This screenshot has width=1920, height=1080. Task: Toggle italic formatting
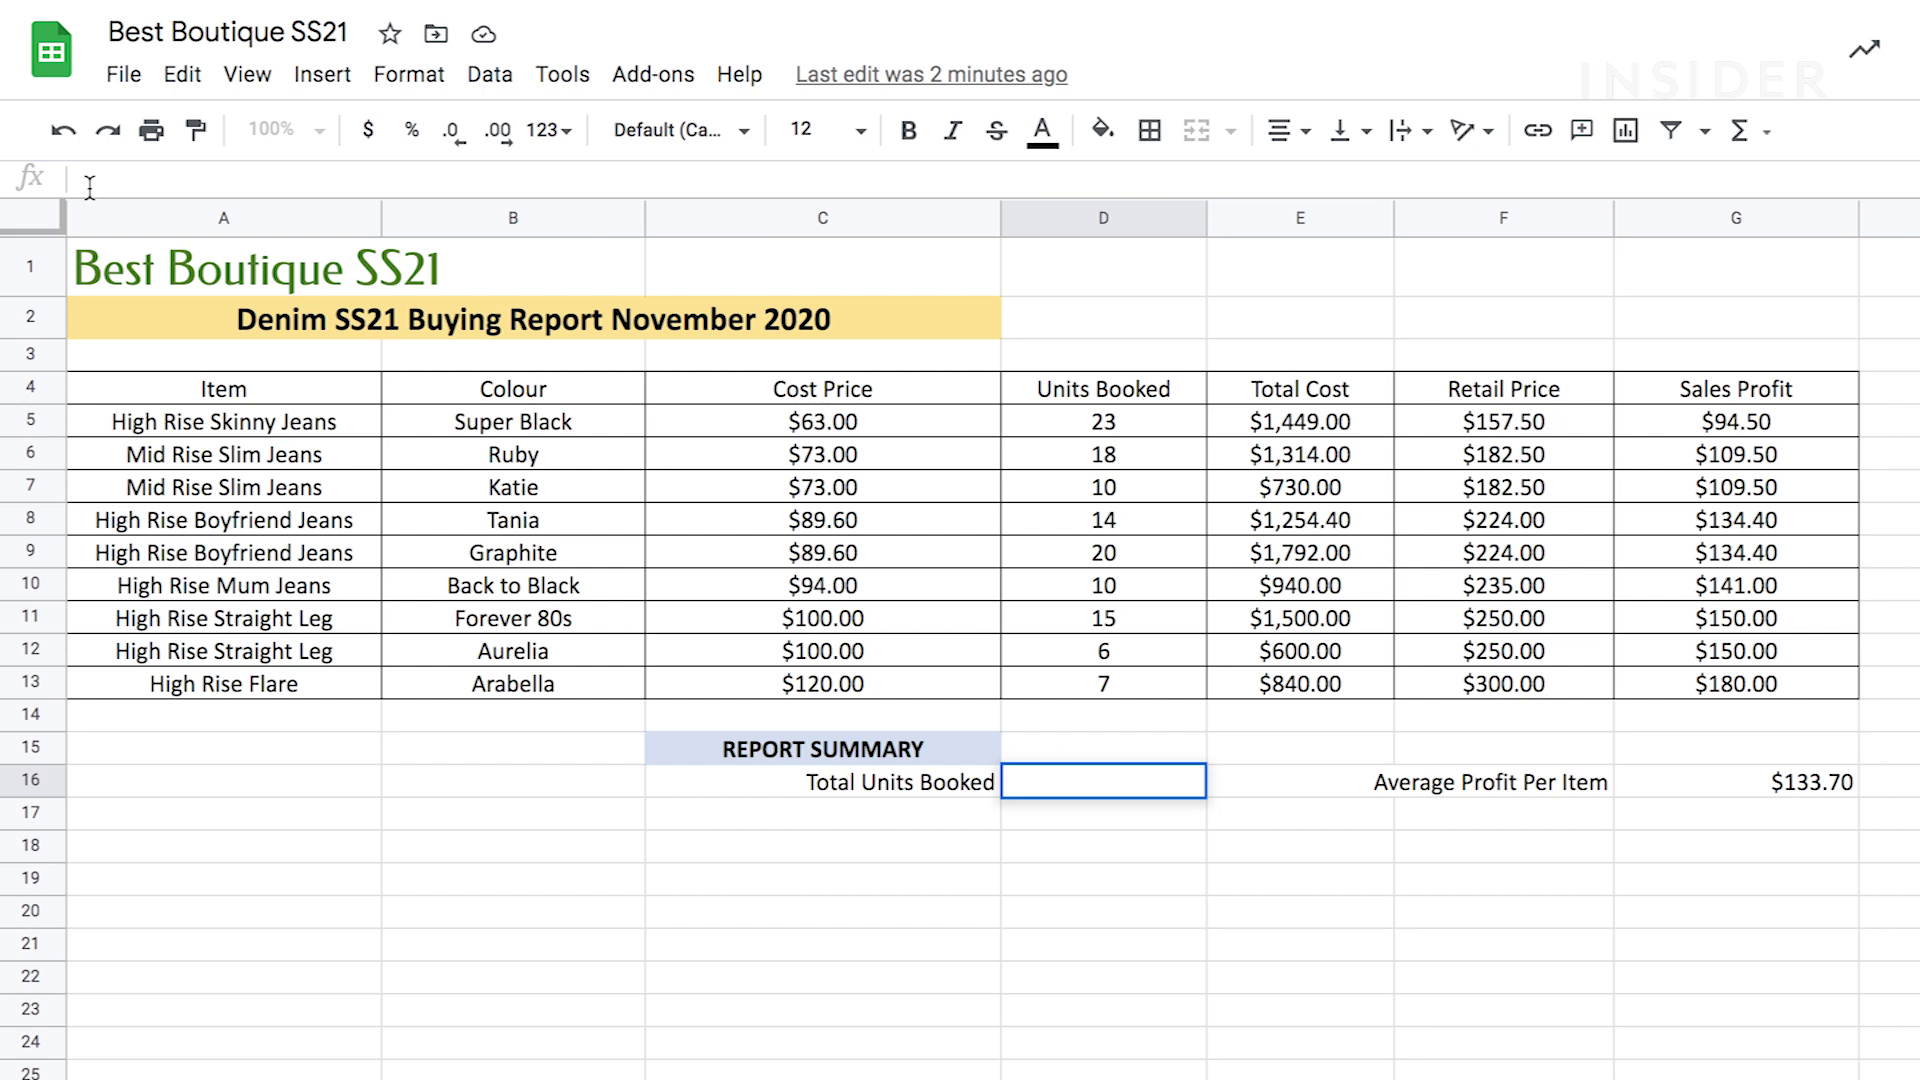tap(952, 130)
